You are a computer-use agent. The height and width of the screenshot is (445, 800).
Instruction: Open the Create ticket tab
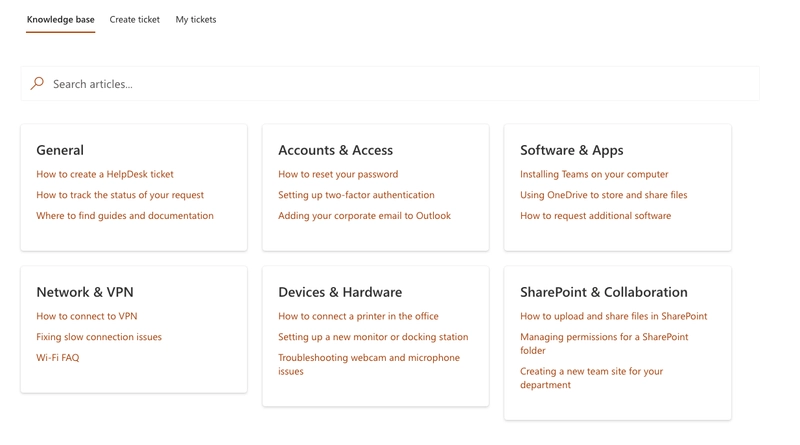[x=135, y=19]
